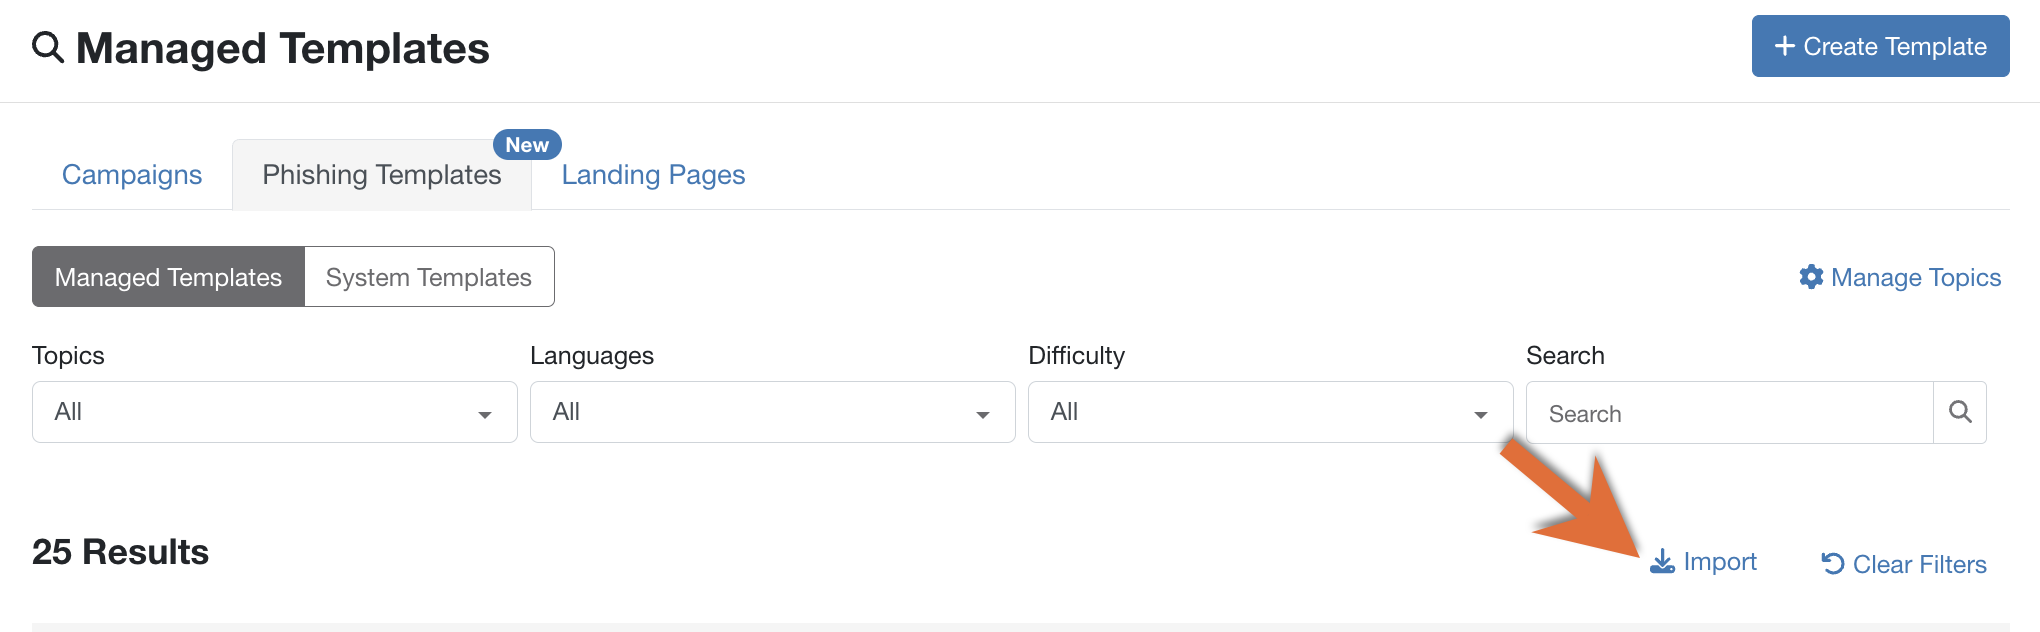Select the Phishing Templates tab
2040x632 pixels.
click(x=382, y=175)
